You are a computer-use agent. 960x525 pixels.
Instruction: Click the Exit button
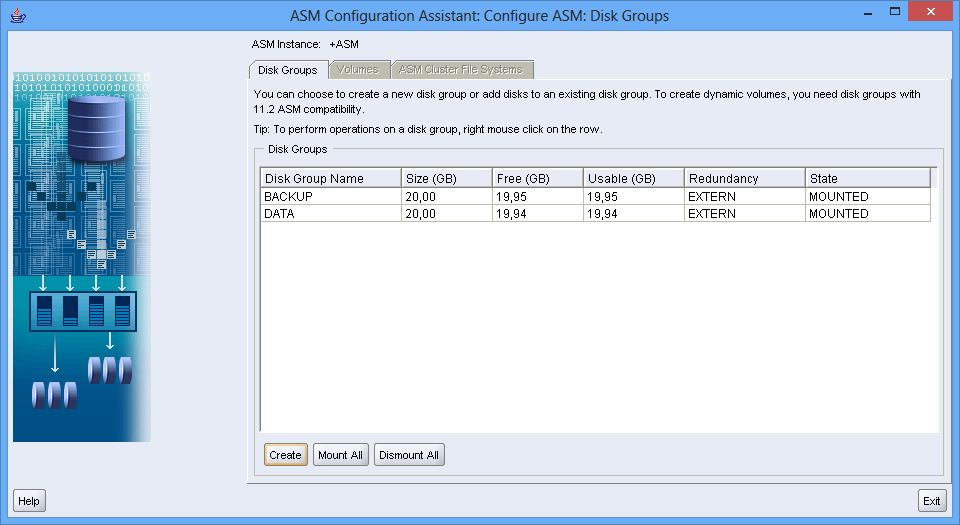[x=932, y=501]
